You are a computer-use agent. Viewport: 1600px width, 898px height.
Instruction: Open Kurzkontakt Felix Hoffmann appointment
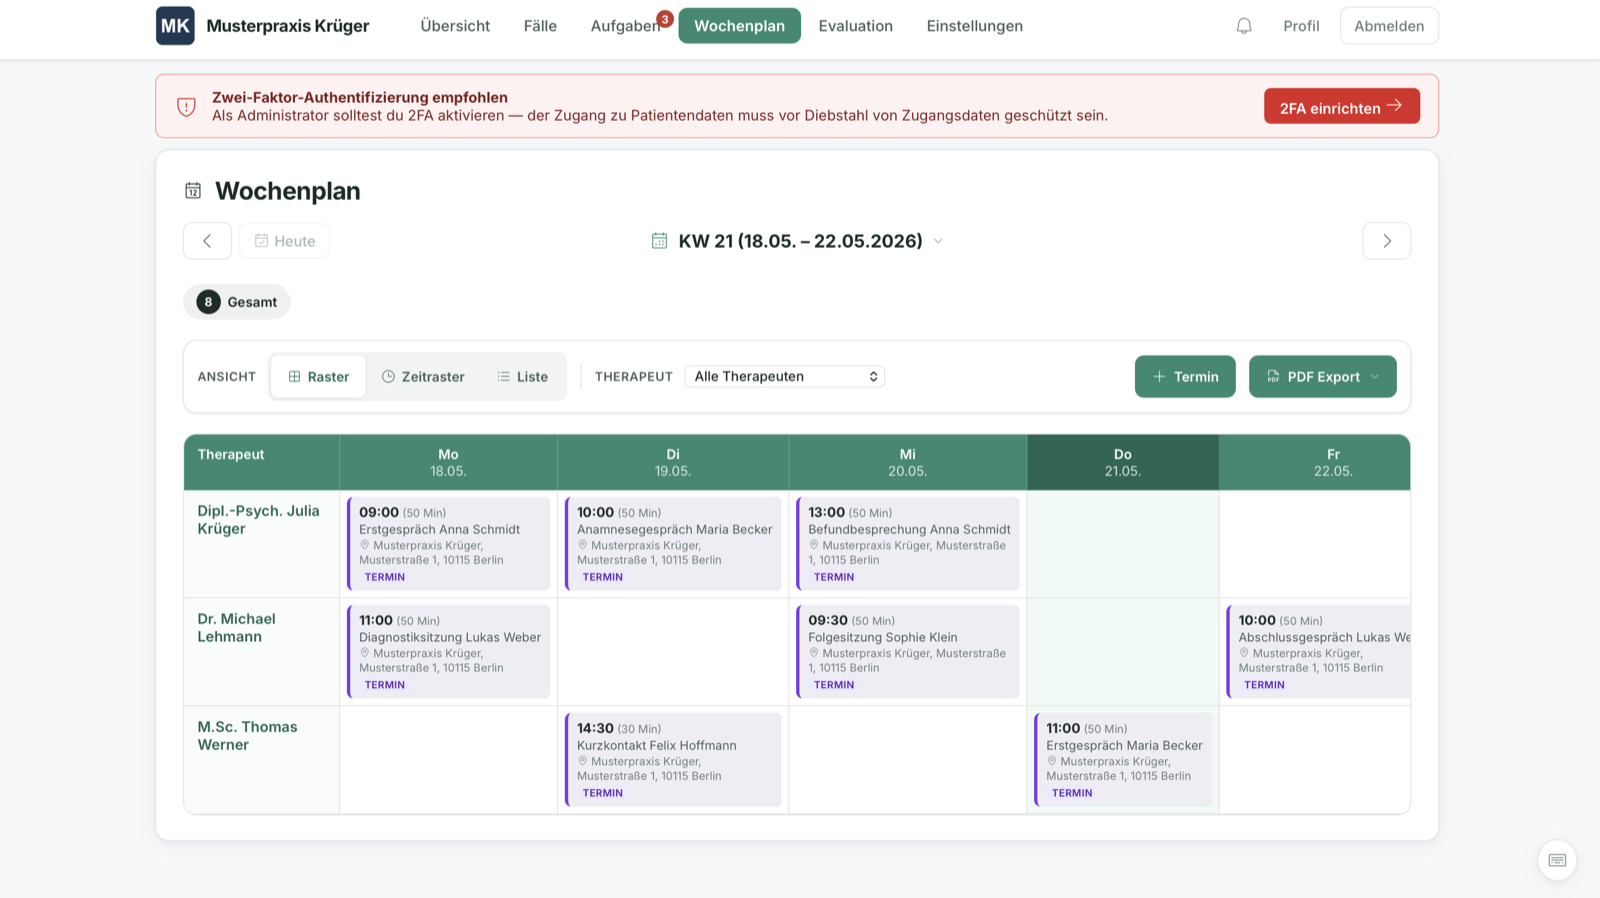pos(673,760)
